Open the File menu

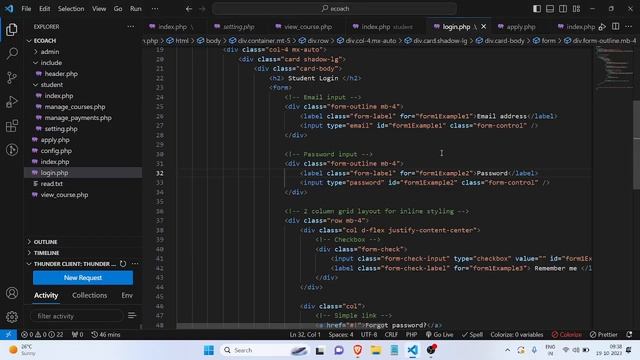coord(26,9)
